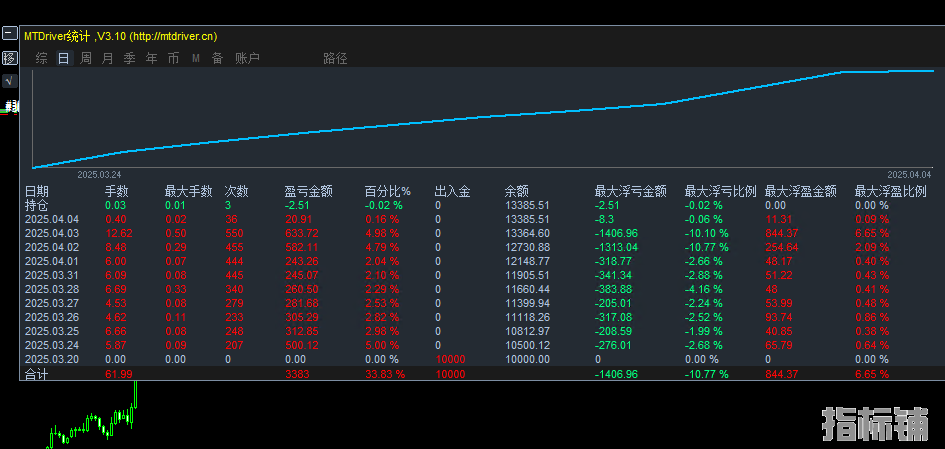Click the 61.99 total lots value
Viewport: 945px width, 449px height.
pos(119,374)
